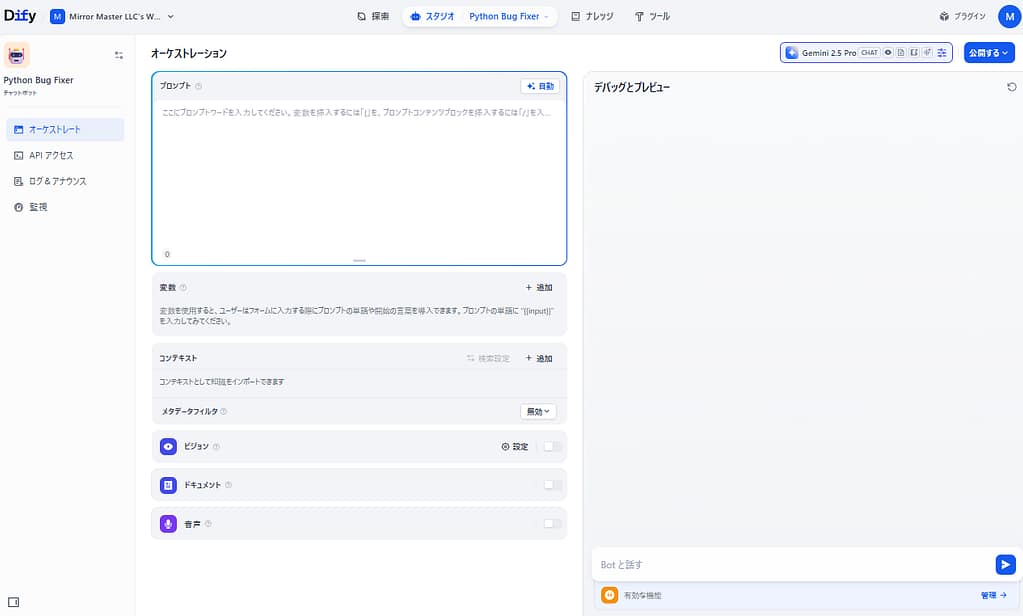Viewport: 1023px width, 616px height.
Task: Open the user profile avatar M
Action: coord(1008,16)
